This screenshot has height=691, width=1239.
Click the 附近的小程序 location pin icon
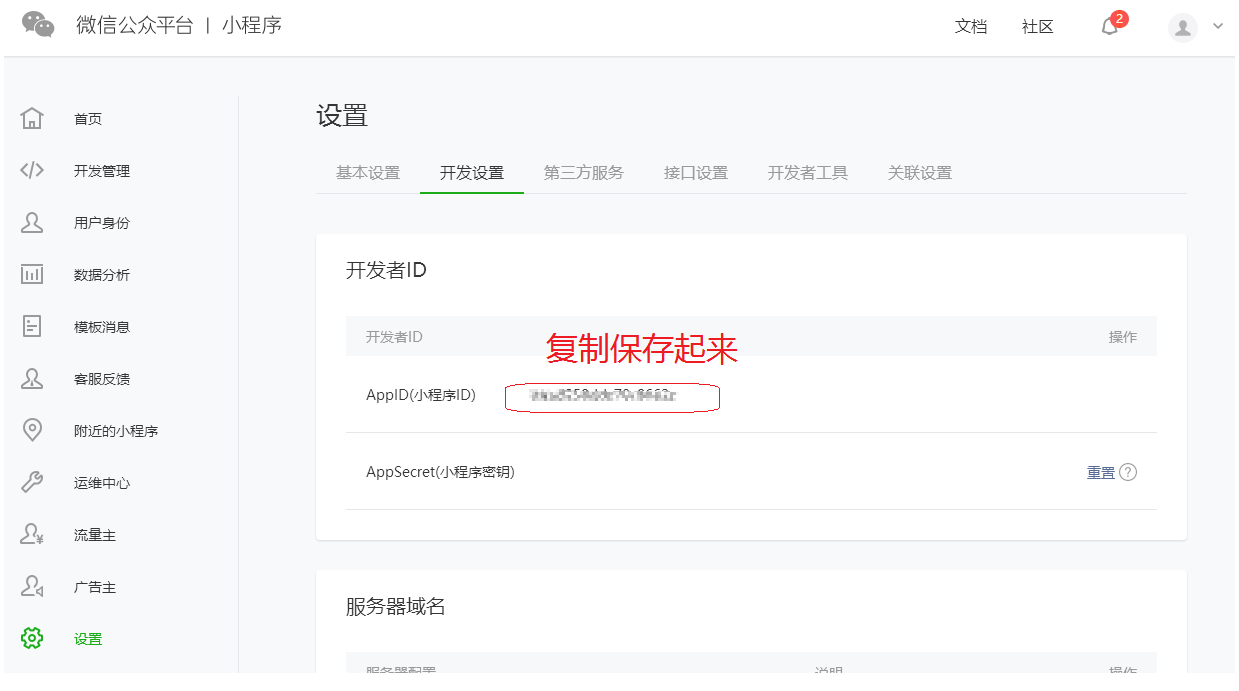pos(32,430)
